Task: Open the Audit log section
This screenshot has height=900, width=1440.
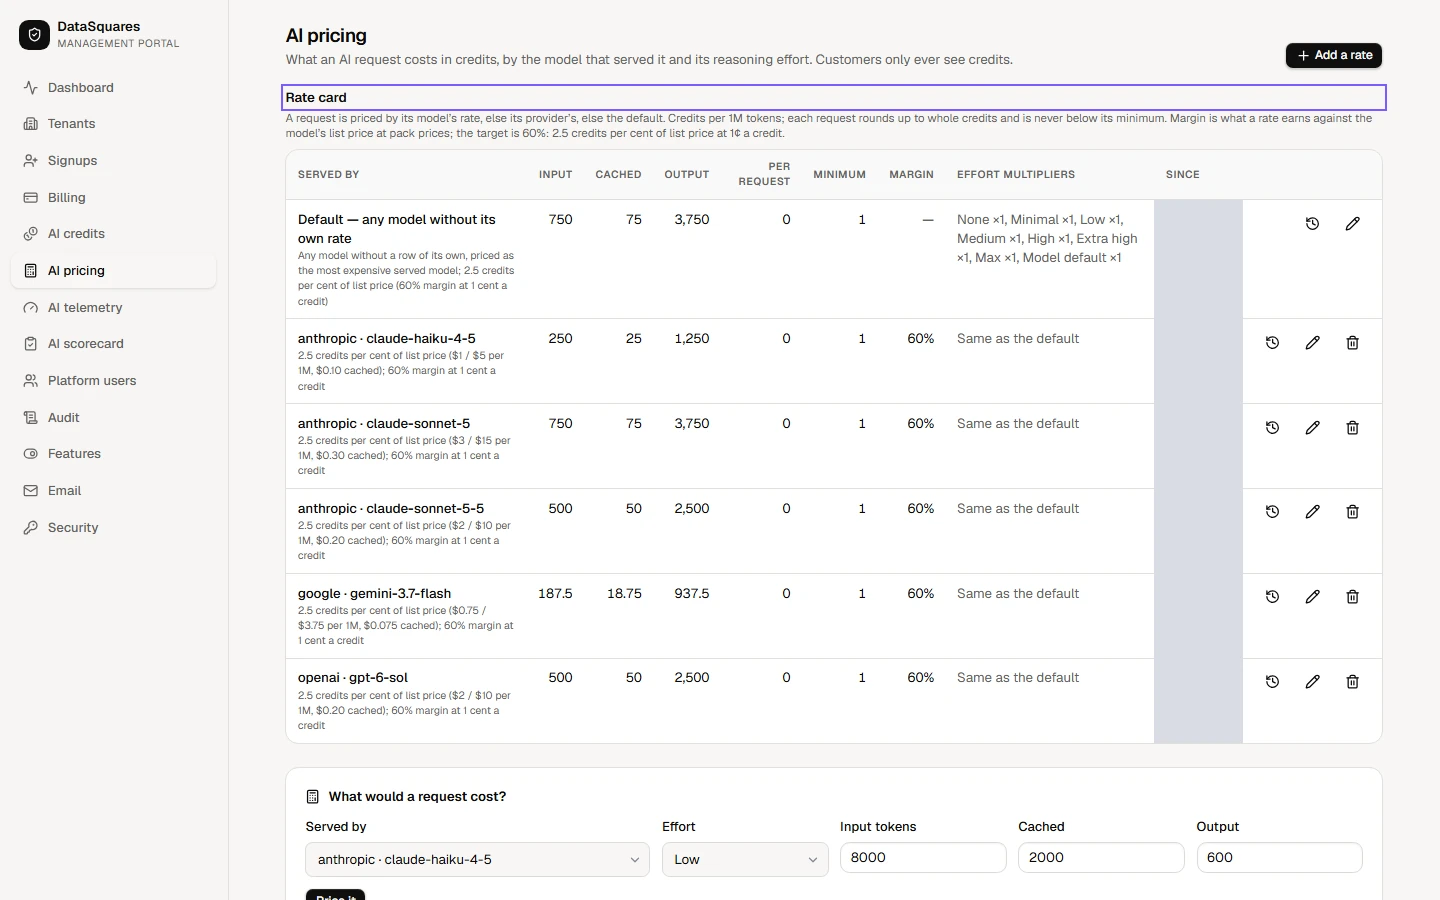Action: point(113,418)
